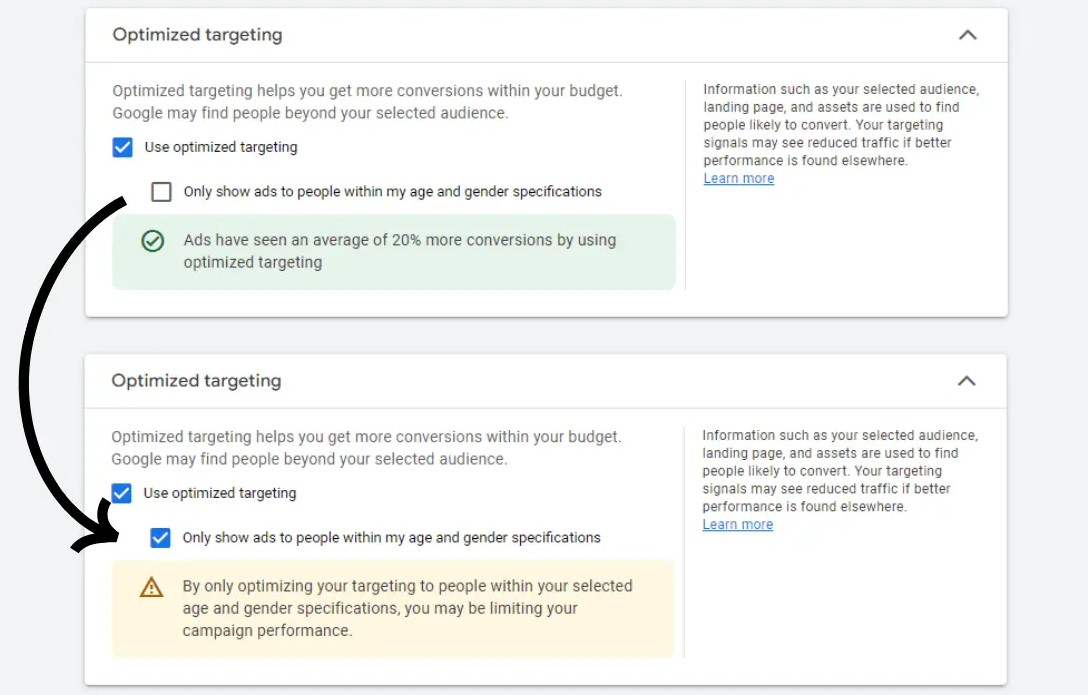Open the lower panel's "Learn more" link
The height and width of the screenshot is (695, 1088).
[x=737, y=525]
